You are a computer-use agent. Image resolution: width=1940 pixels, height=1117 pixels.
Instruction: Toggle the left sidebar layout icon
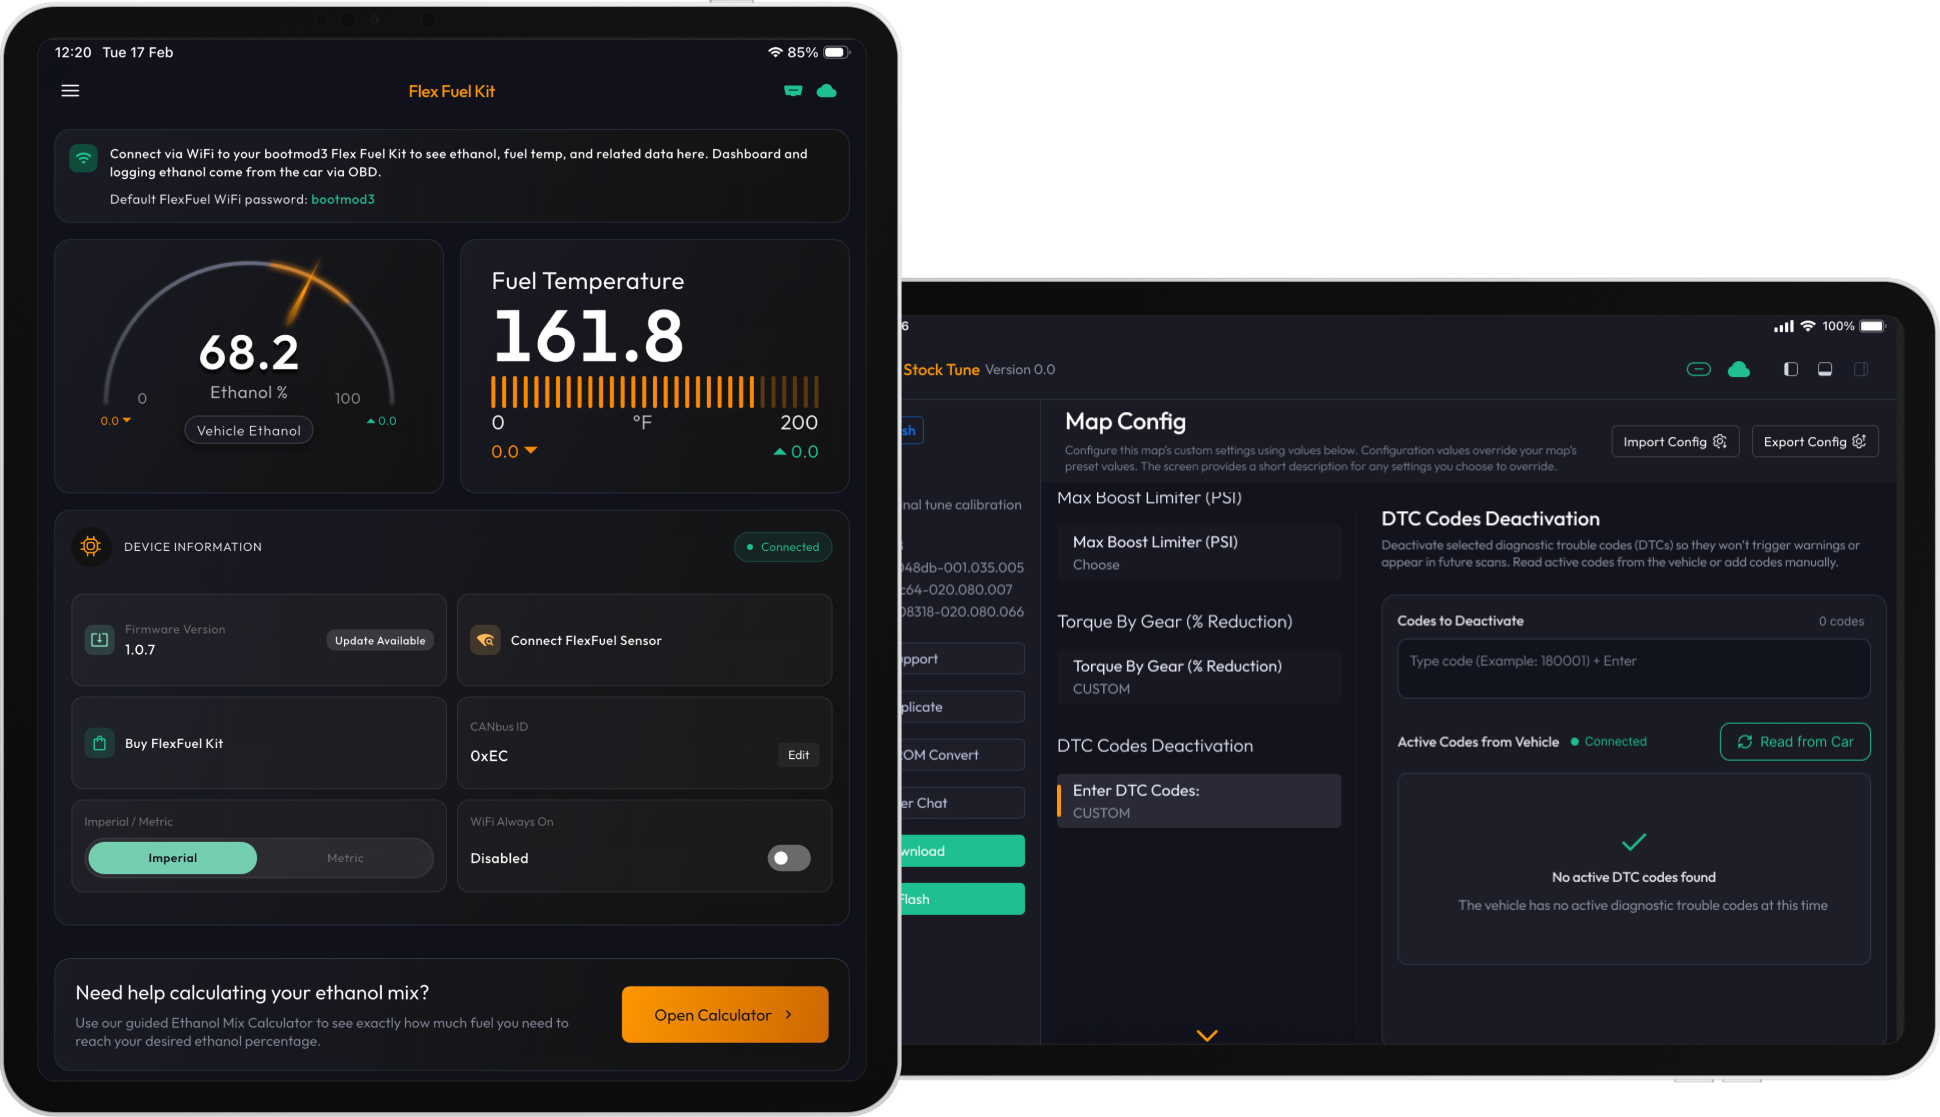1791,369
